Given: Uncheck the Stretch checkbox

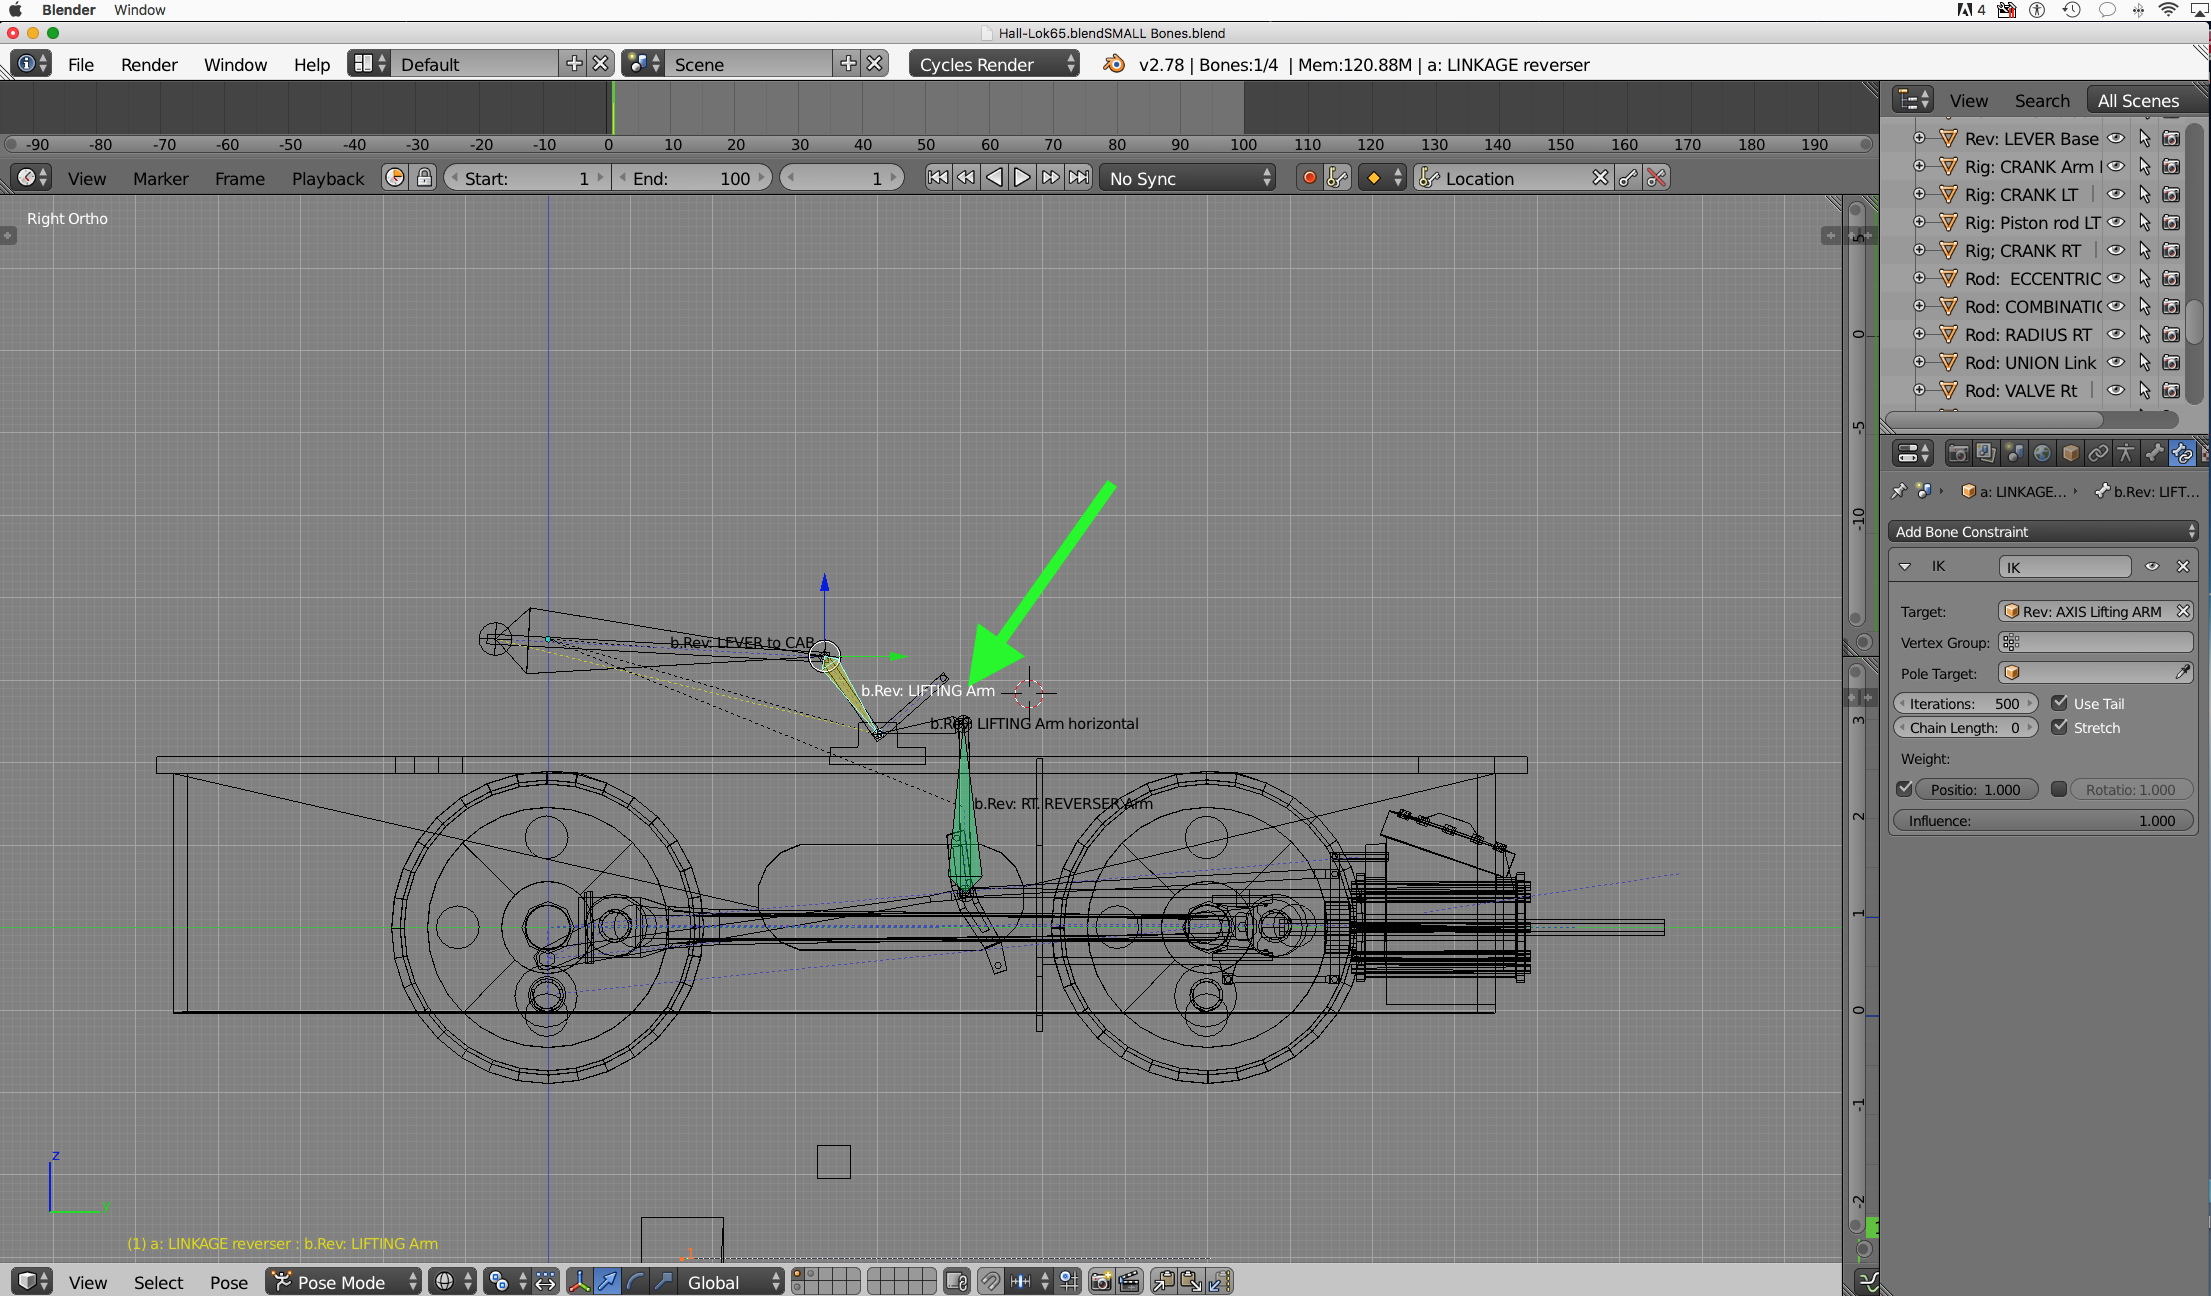Looking at the screenshot, I should coord(2059,727).
